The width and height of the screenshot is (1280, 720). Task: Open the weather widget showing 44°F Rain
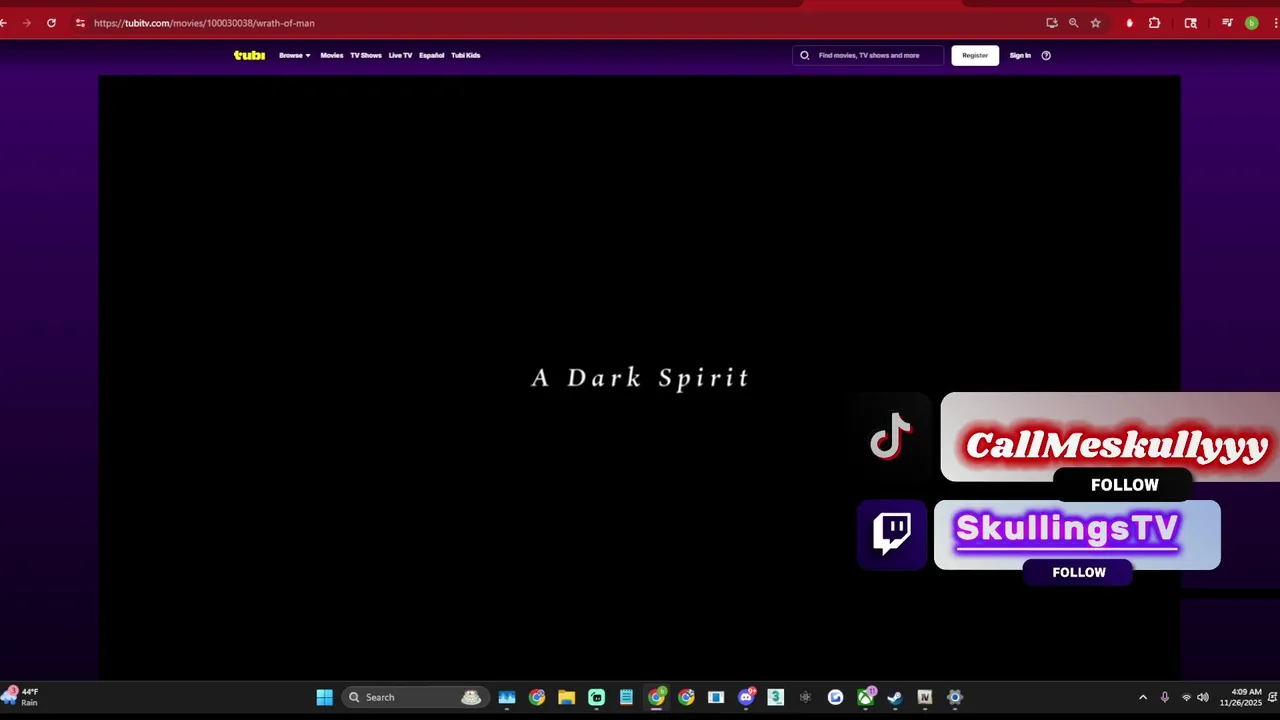(22, 697)
